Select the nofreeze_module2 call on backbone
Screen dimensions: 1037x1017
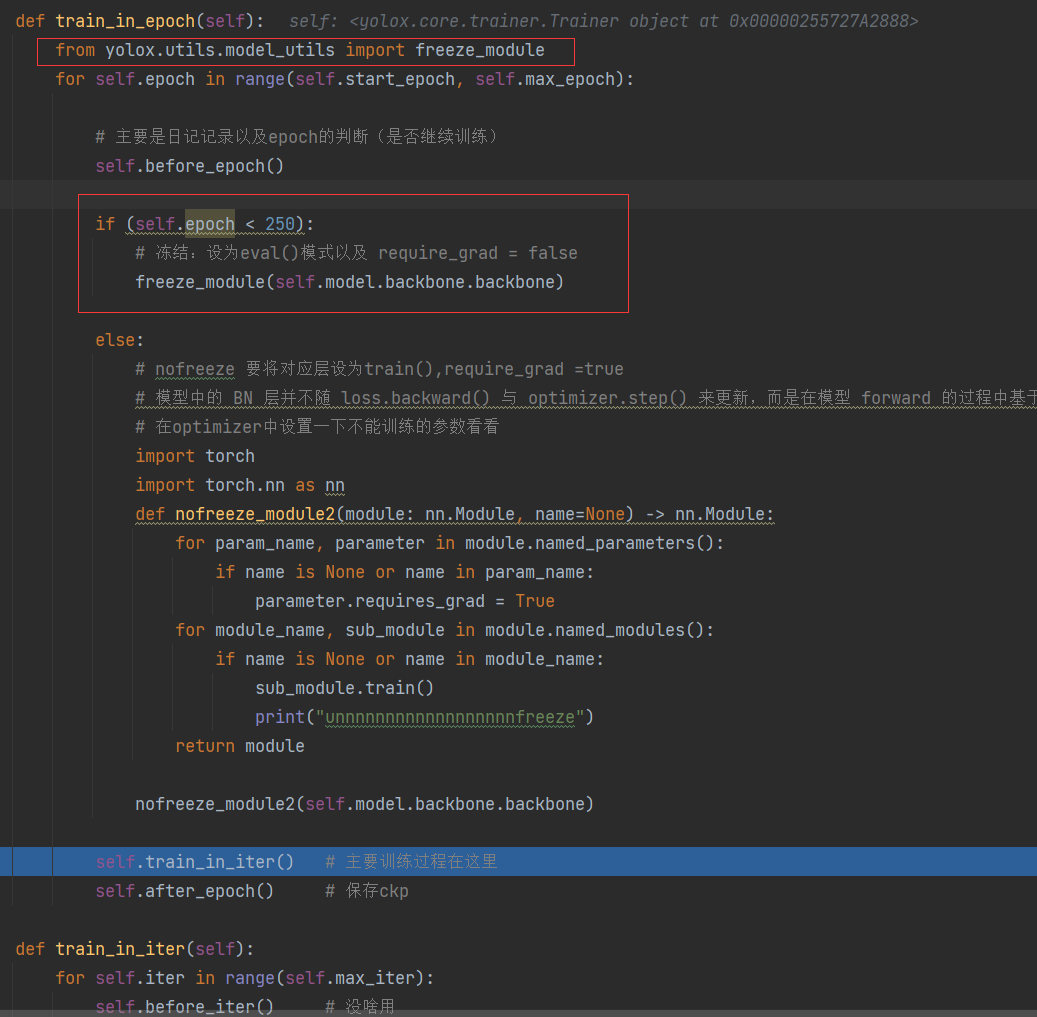[364, 803]
